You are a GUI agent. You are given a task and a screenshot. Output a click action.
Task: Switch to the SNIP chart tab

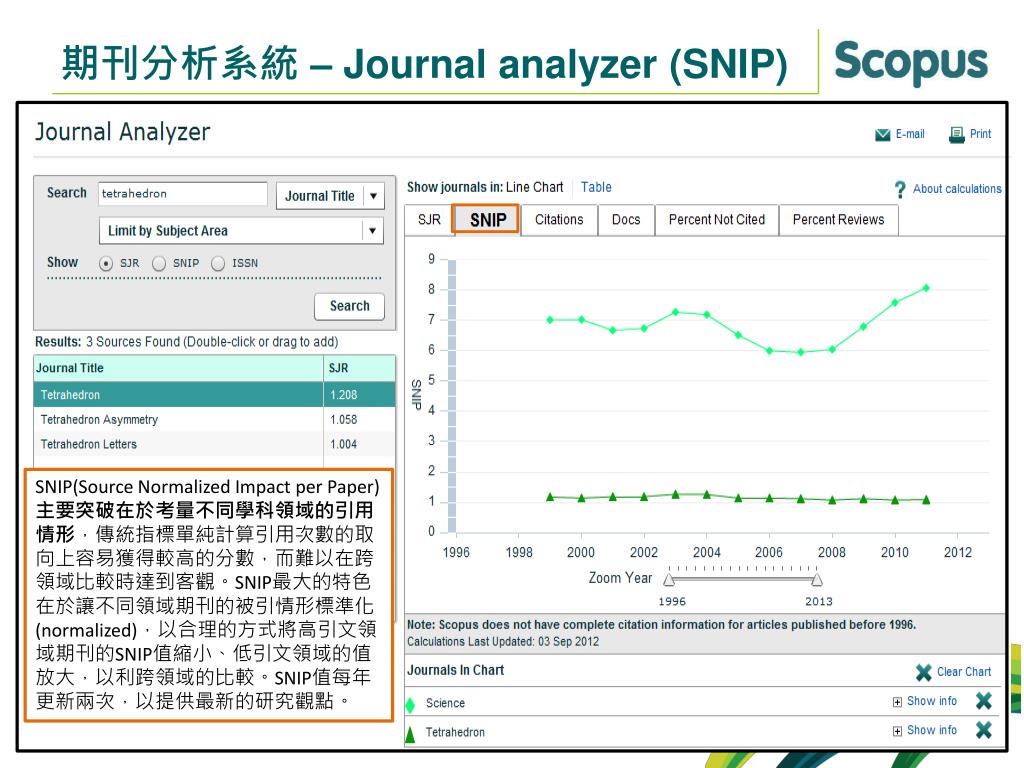[x=487, y=220]
